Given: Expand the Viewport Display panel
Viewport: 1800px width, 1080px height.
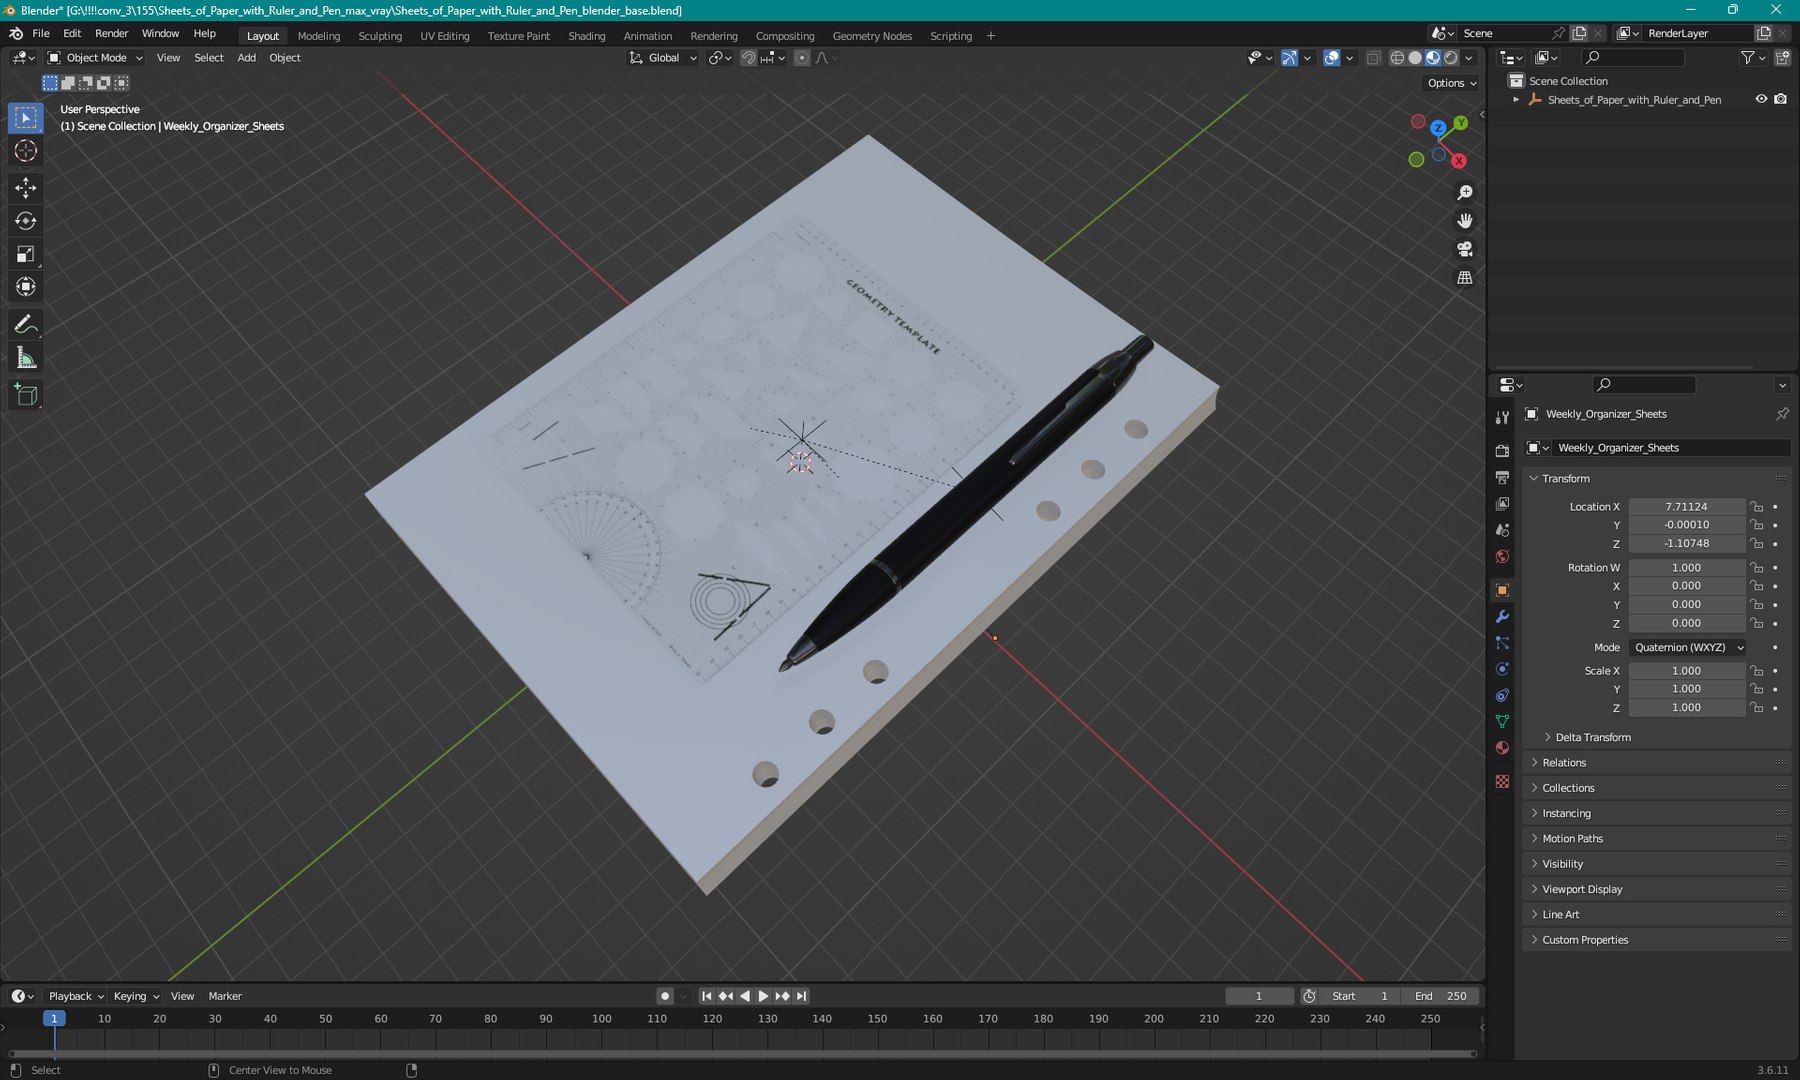Looking at the screenshot, I should tap(1581, 890).
